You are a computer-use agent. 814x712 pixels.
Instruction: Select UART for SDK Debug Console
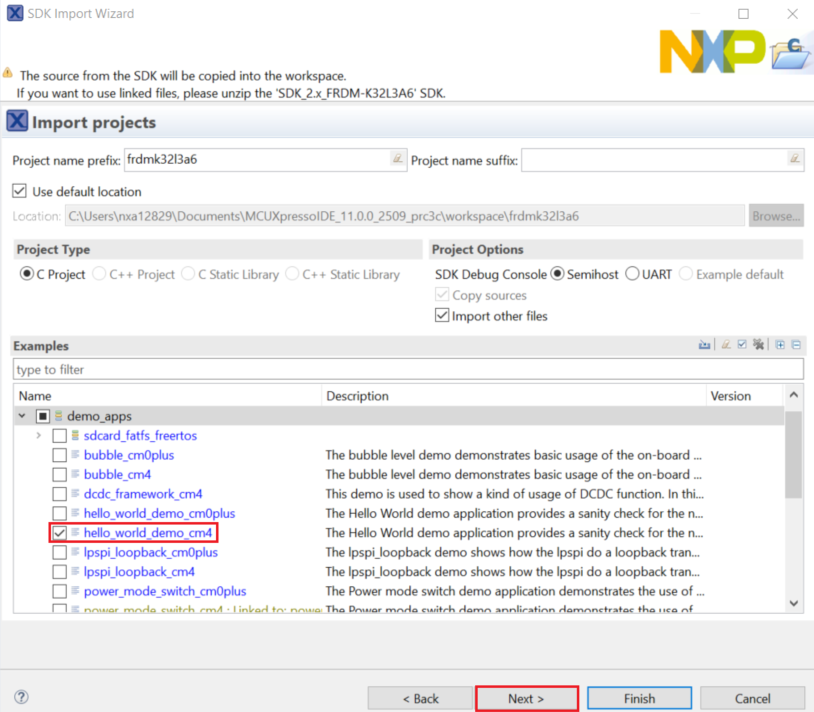pyautogui.click(x=632, y=273)
